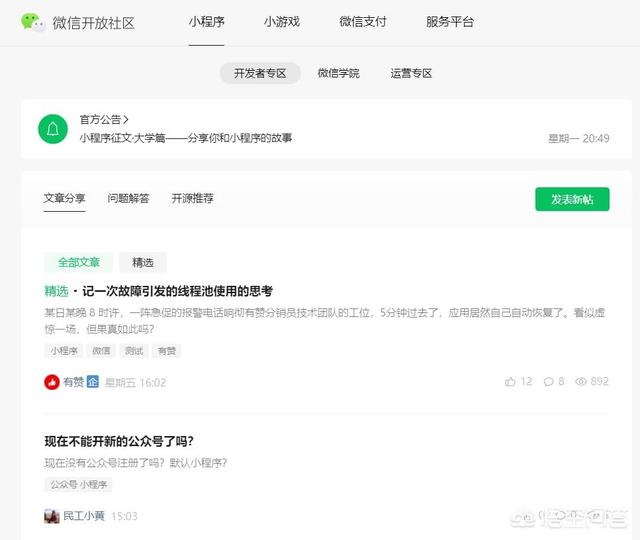Click the WeChat logo icon
640x540 pixels.
pyautogui.click(x=33, y=22)
